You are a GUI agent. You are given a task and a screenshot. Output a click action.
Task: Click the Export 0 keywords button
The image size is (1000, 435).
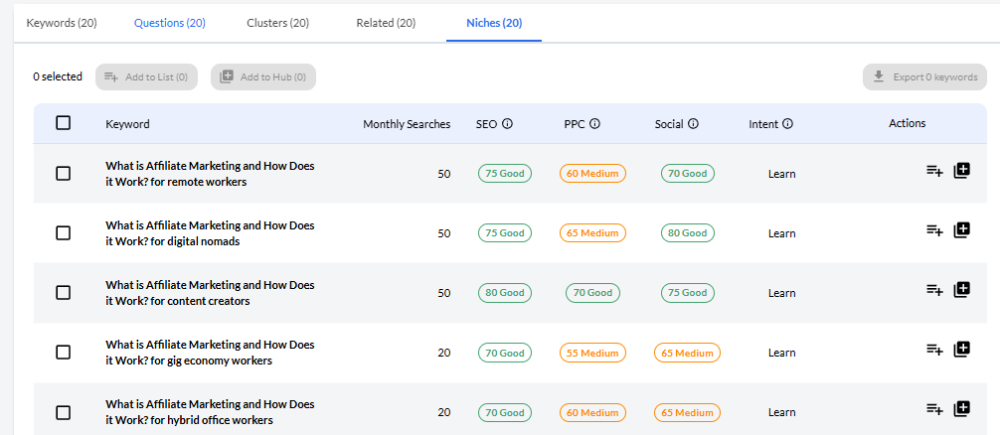(x=924, y=77)
